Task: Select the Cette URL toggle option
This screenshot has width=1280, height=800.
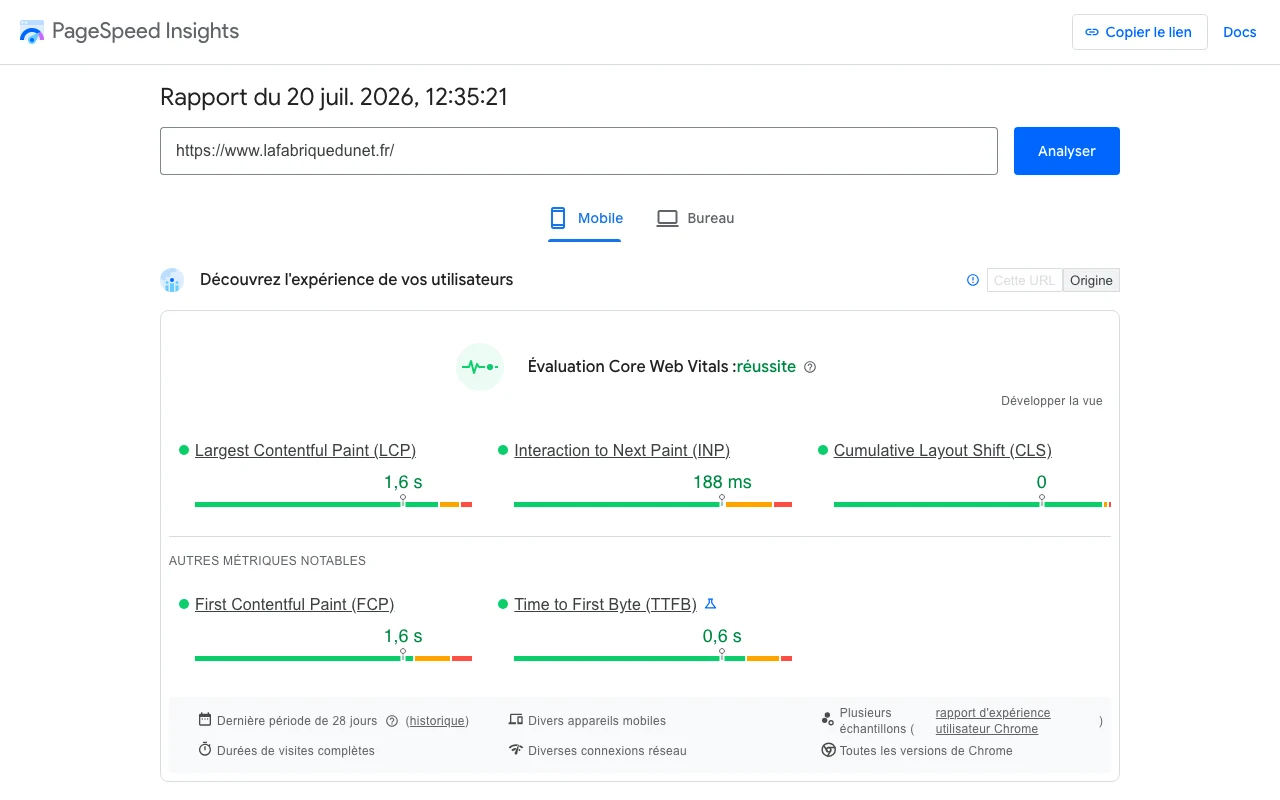Action: tap(1024, 280)
